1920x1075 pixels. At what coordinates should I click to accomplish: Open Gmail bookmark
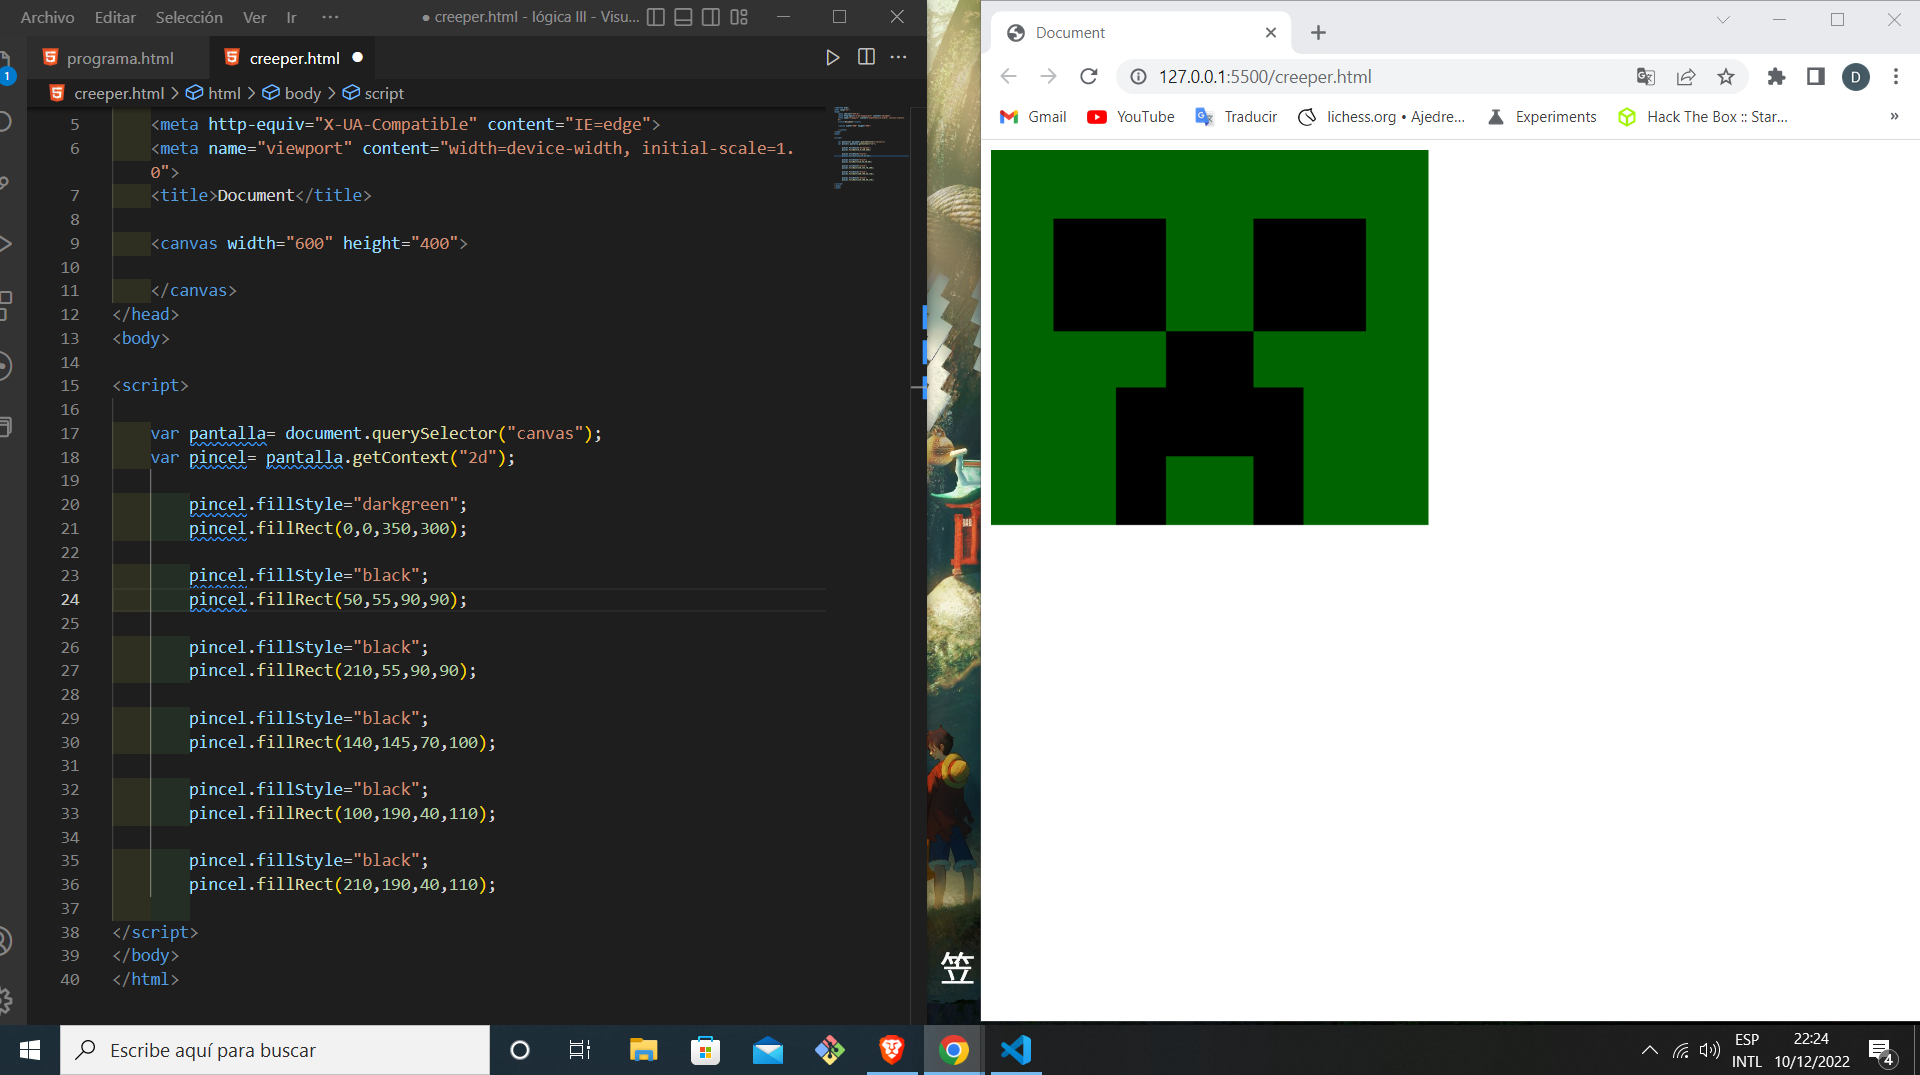(1034, 117)
